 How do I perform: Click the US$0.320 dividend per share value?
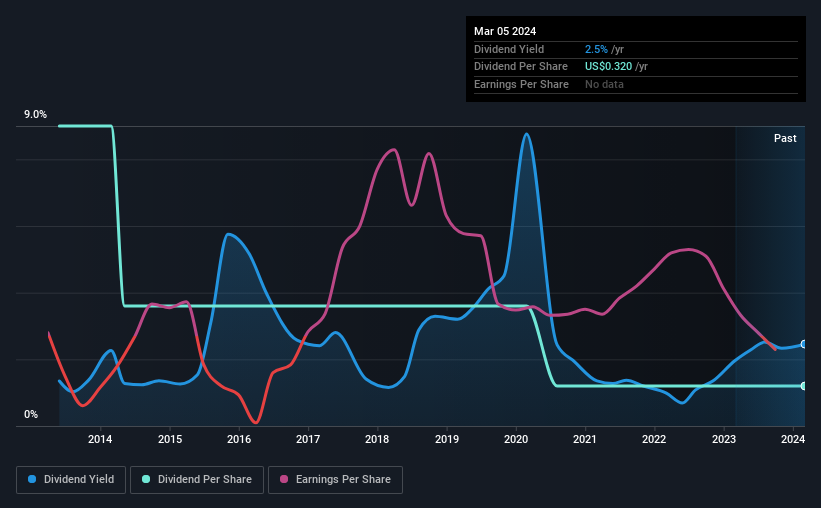pyautogui.click(x=608, y=67)
